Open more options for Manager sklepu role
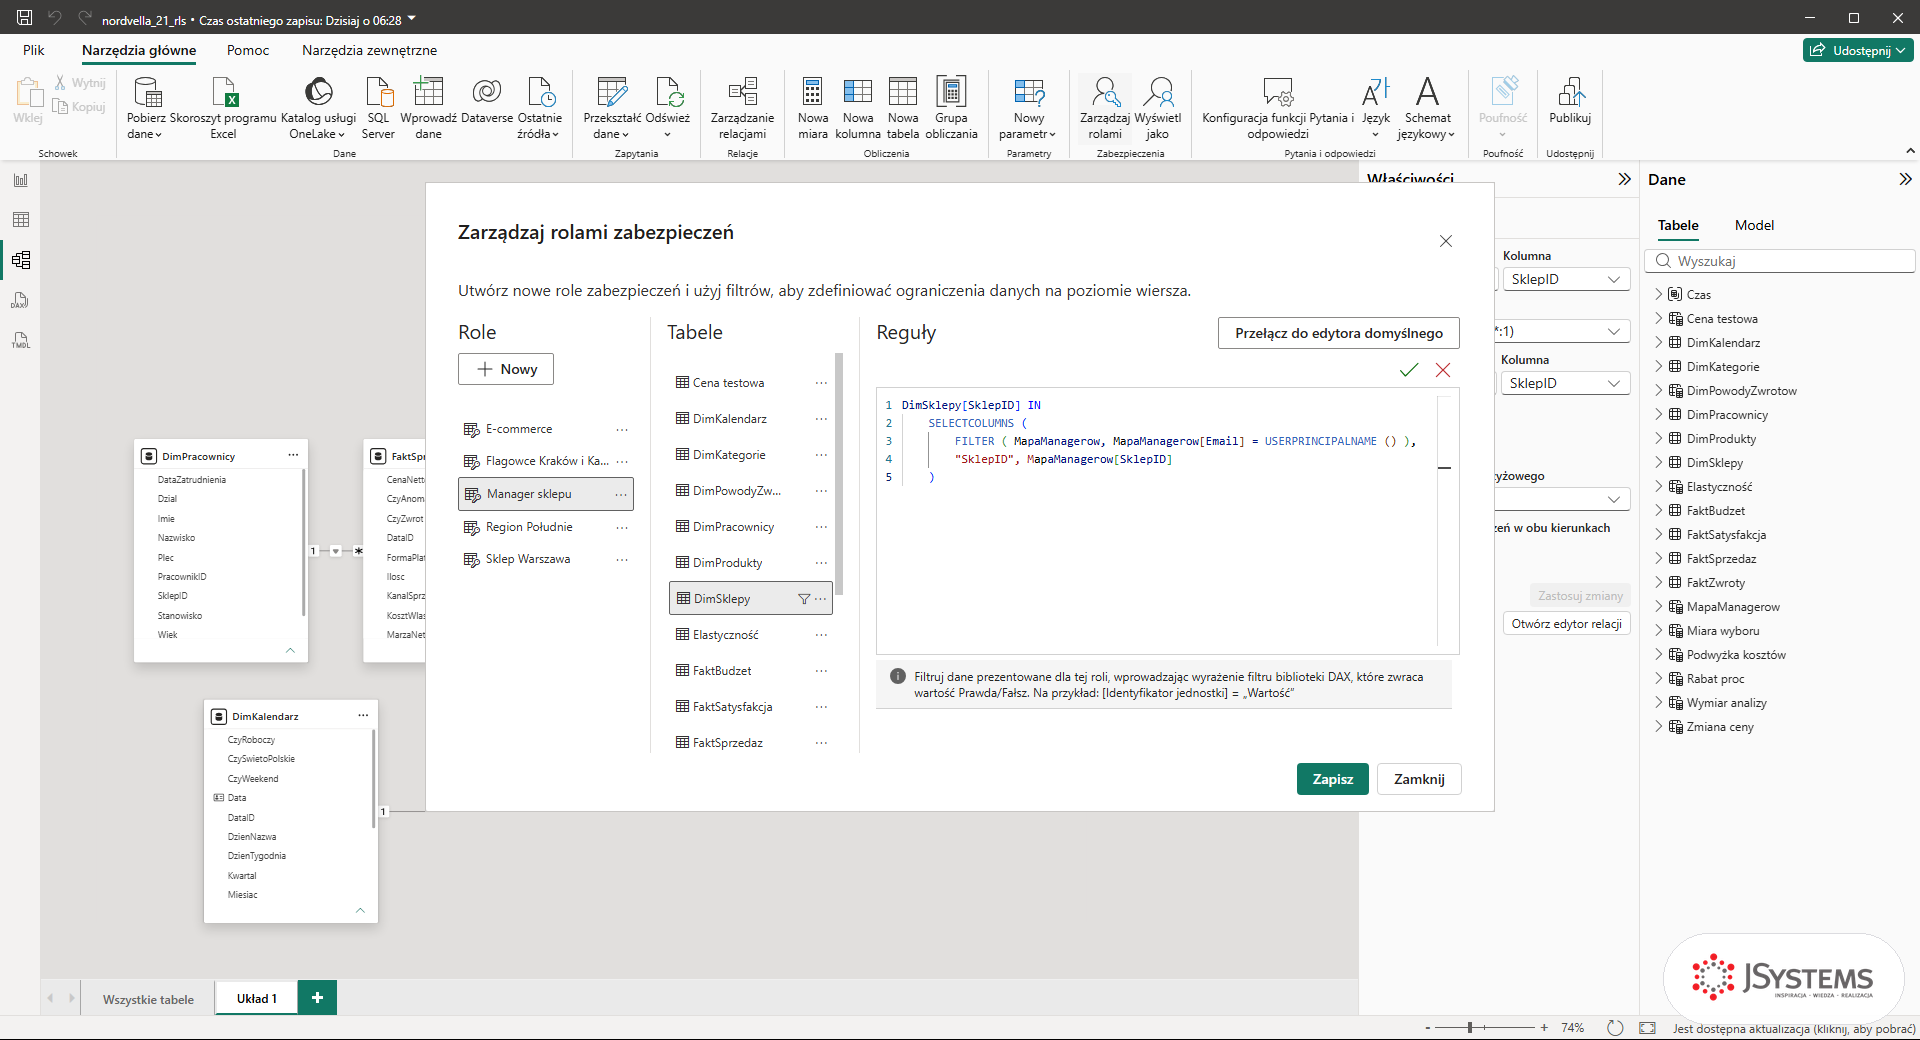The height and width of the screenshot is (1040, 1920). click(x=621, y=494)
